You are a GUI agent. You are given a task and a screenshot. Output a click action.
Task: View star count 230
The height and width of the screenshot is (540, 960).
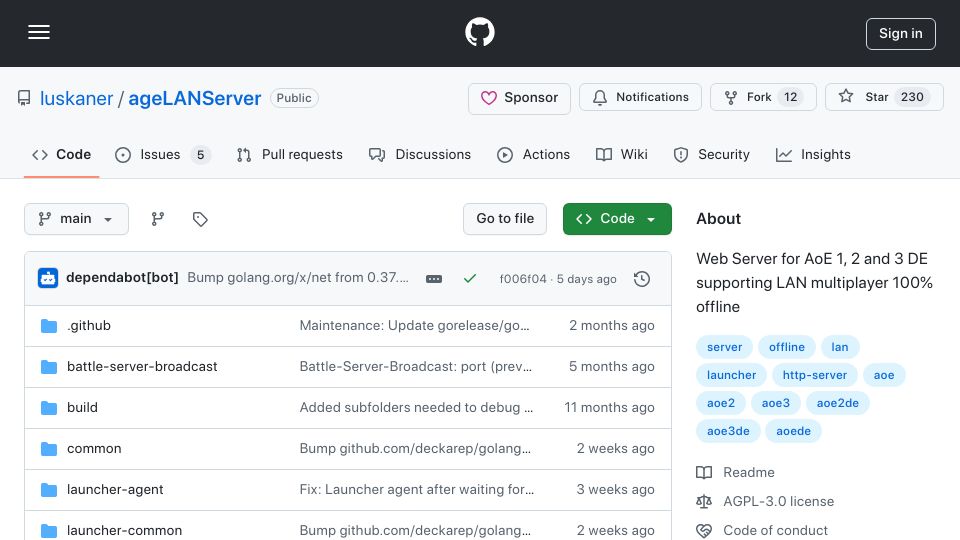[x=912, y=97]
